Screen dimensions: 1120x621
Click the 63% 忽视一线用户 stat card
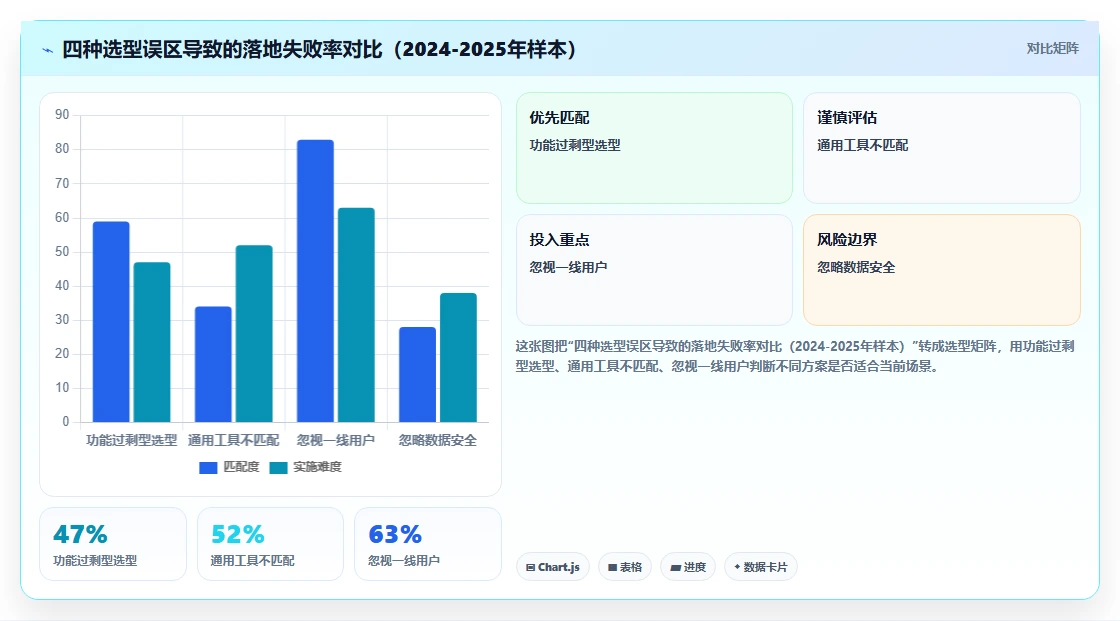pyautogui.click(x=428, y=545)
